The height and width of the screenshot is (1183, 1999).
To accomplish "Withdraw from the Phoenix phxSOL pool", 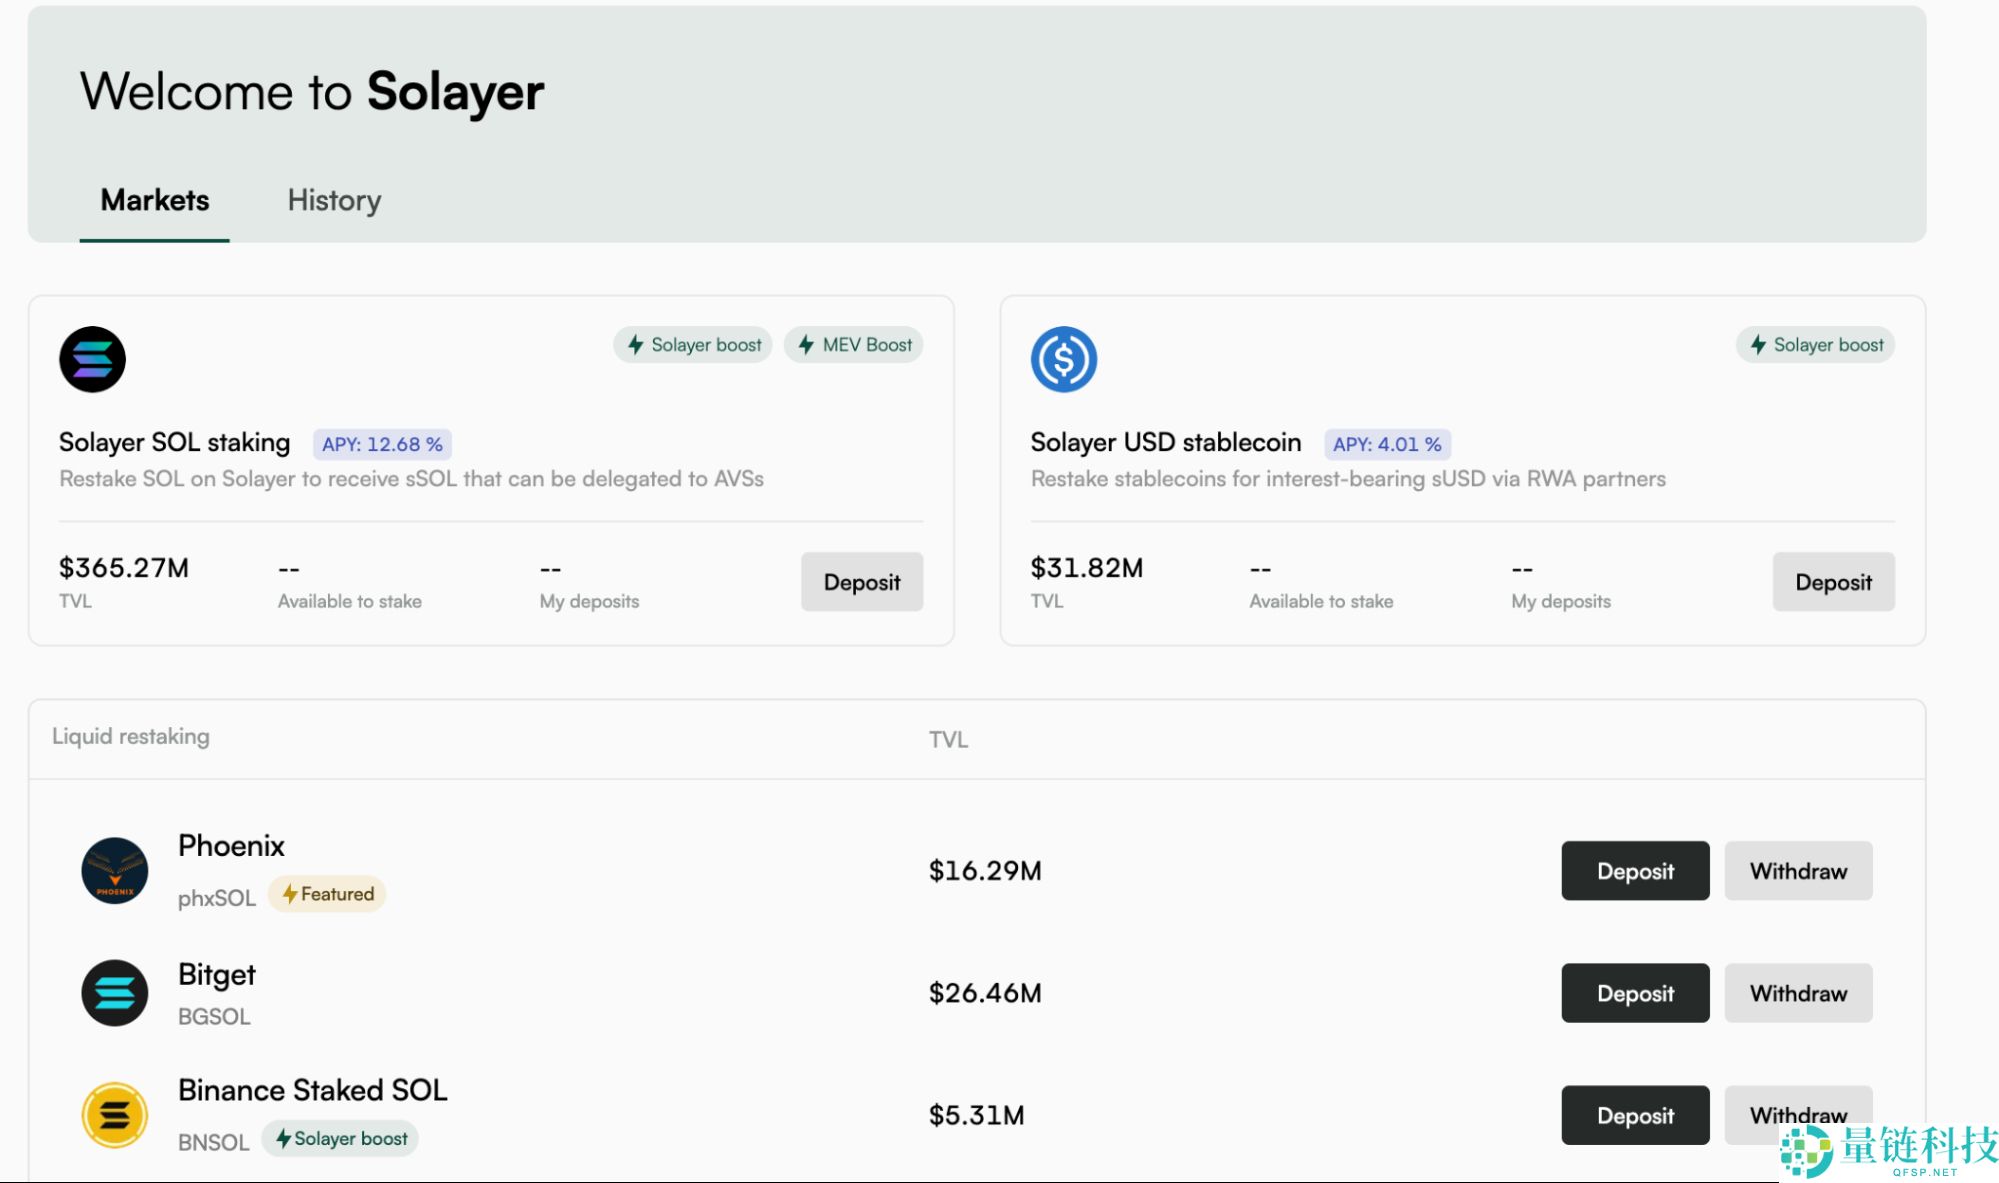I will (x=1797, y=871).
